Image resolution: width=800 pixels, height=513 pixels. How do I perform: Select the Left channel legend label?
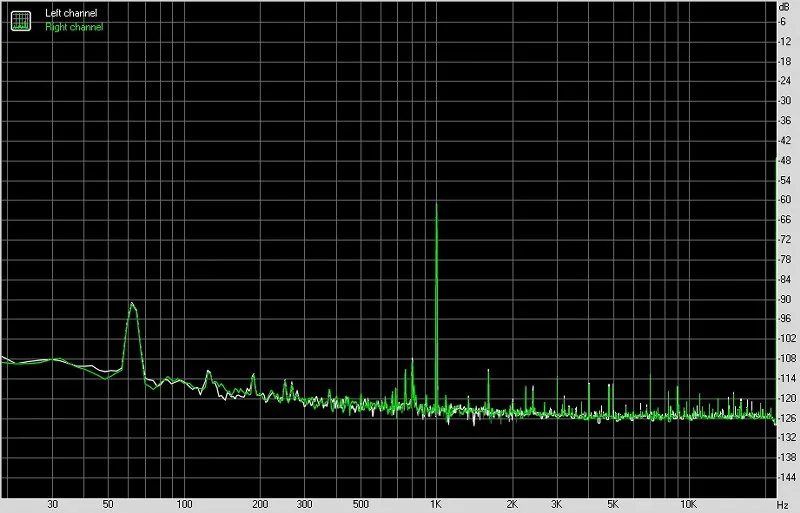point(71,13)
